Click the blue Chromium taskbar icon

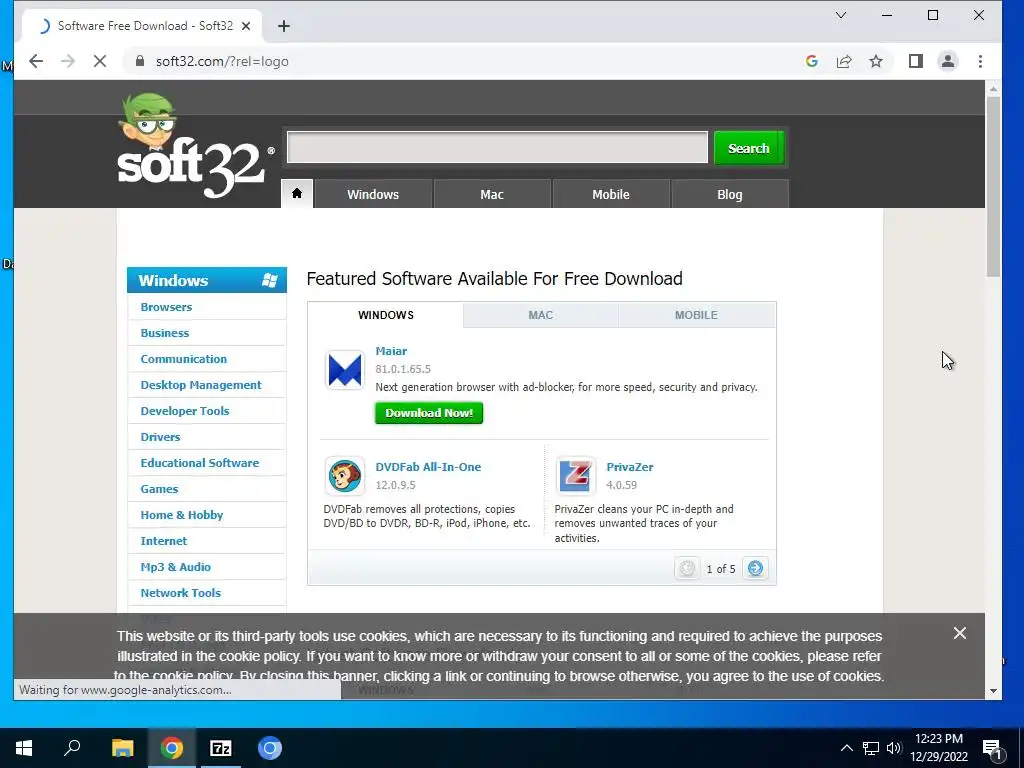coord(270,748)
